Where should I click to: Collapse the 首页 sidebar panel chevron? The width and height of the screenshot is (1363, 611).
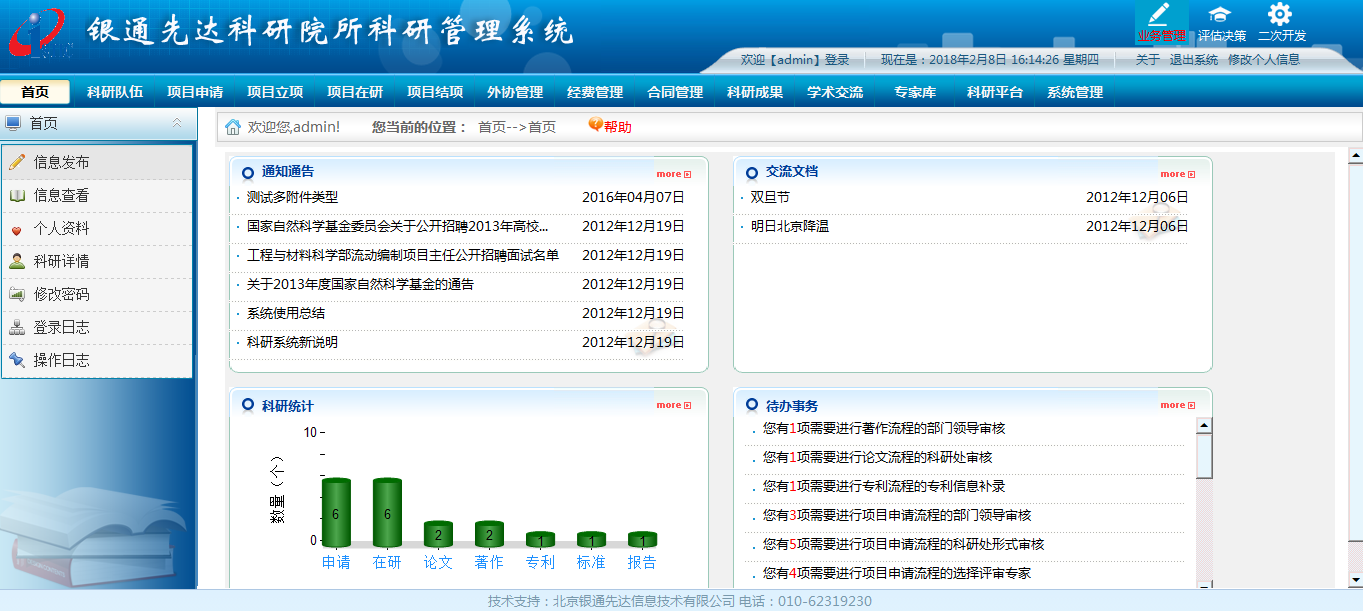(177, 123)
